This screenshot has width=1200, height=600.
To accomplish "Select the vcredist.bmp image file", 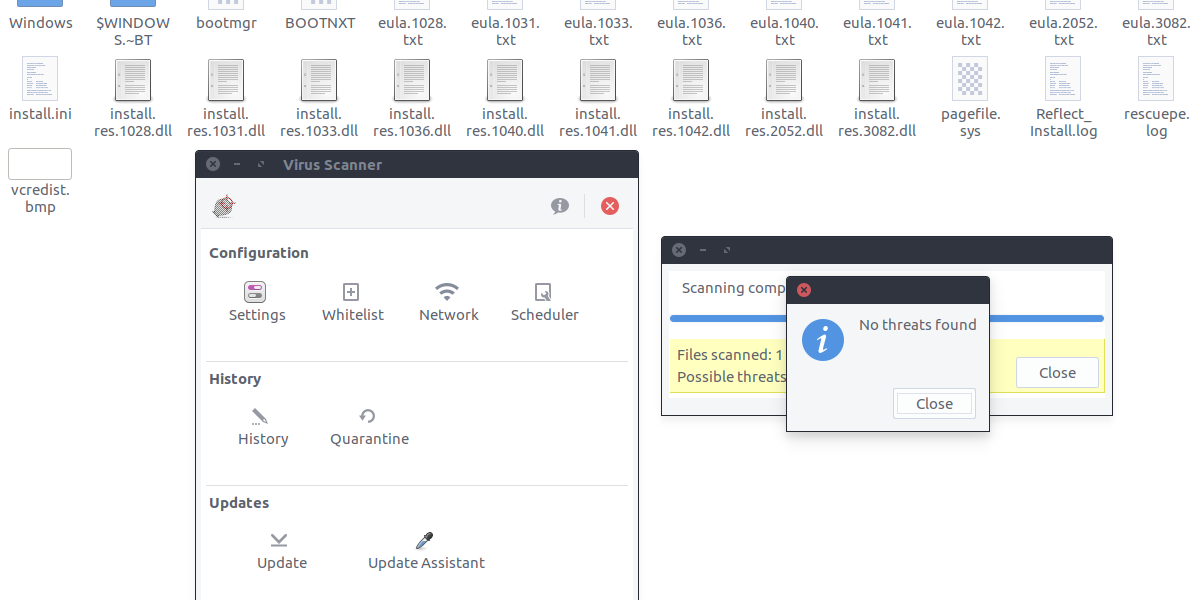I will point(40,182).
